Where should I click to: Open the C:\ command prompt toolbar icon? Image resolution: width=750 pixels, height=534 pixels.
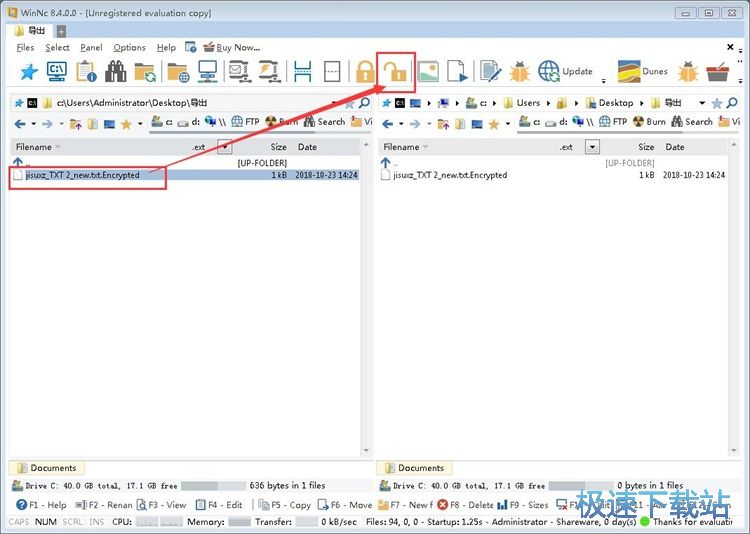(x=57, y=71)
